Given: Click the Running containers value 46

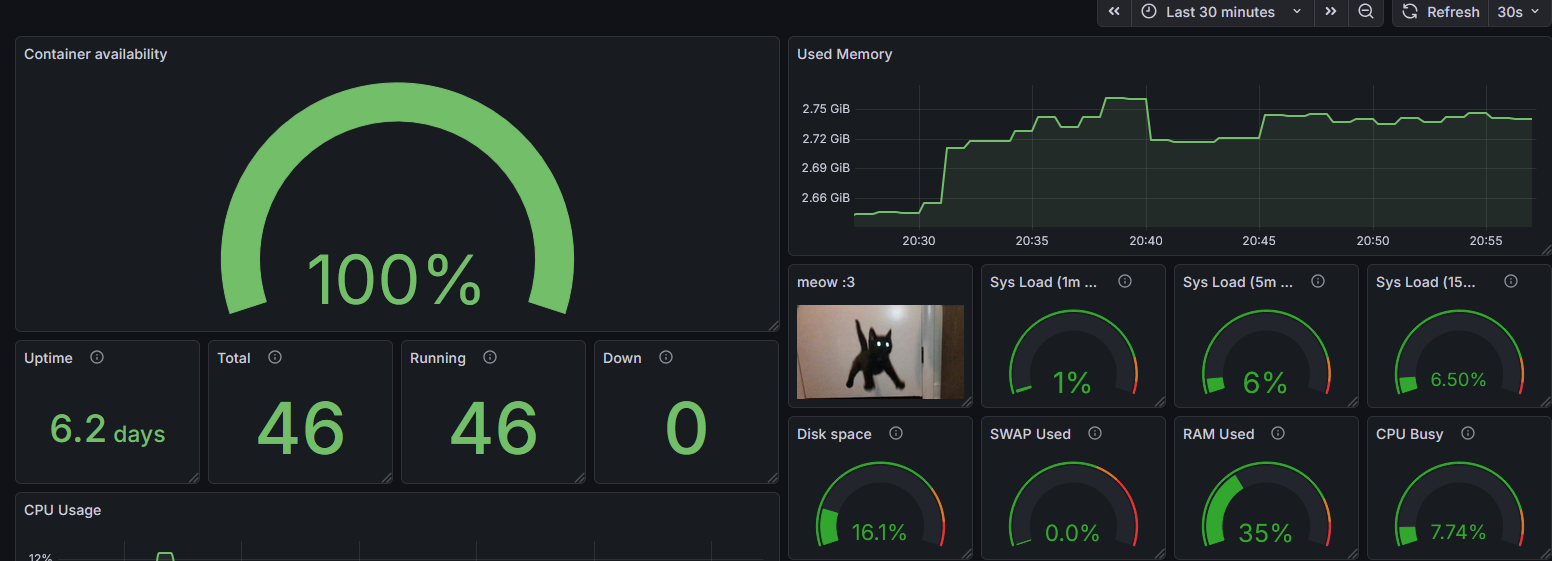Looking at the screenshot, I should (x=494, y=429).
